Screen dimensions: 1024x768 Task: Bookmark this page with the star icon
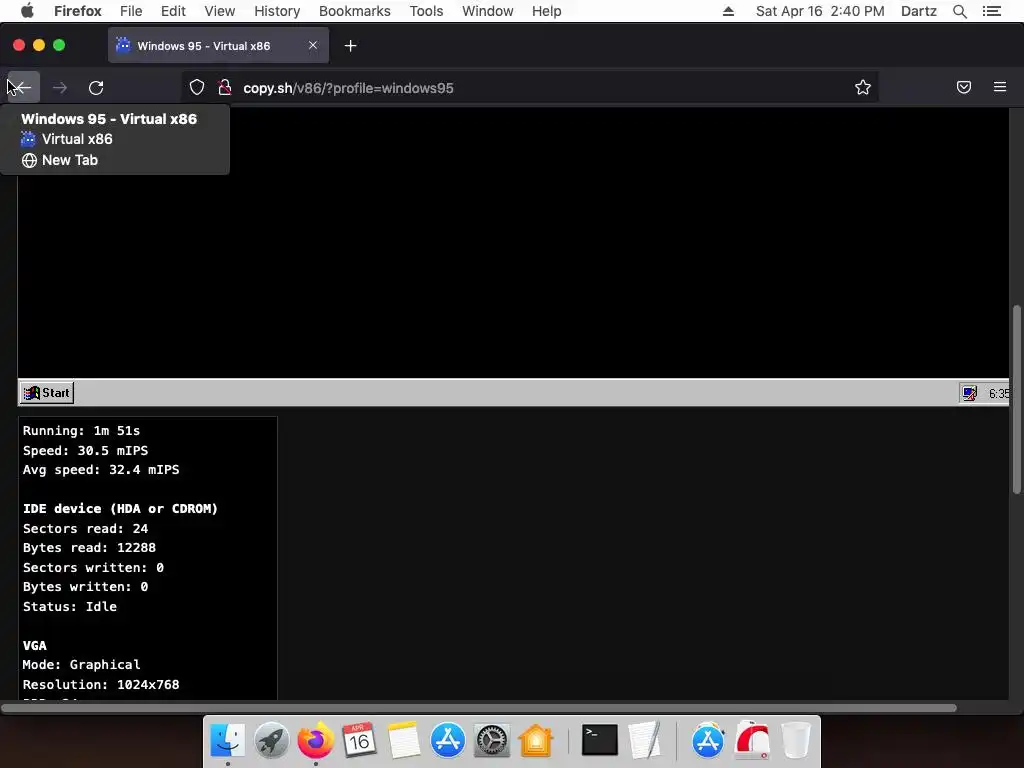tap(863, 88)
